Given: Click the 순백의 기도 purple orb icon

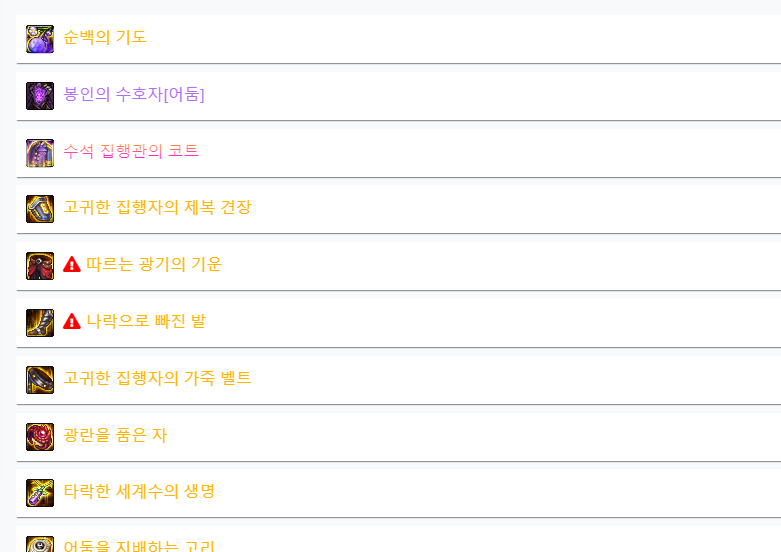Looking at the screenshot, I should pos(40,39).
